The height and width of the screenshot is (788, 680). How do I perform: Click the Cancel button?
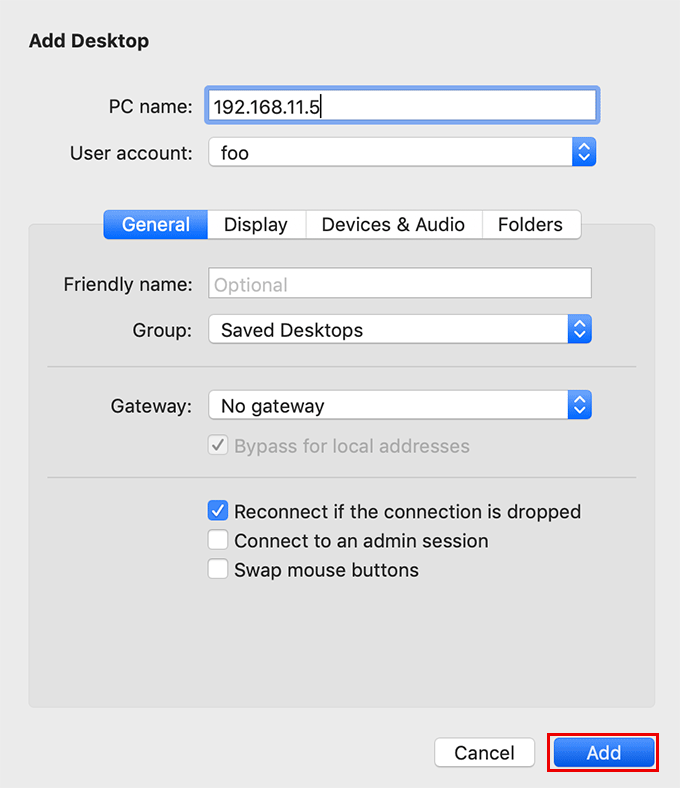tap(484, 753)
